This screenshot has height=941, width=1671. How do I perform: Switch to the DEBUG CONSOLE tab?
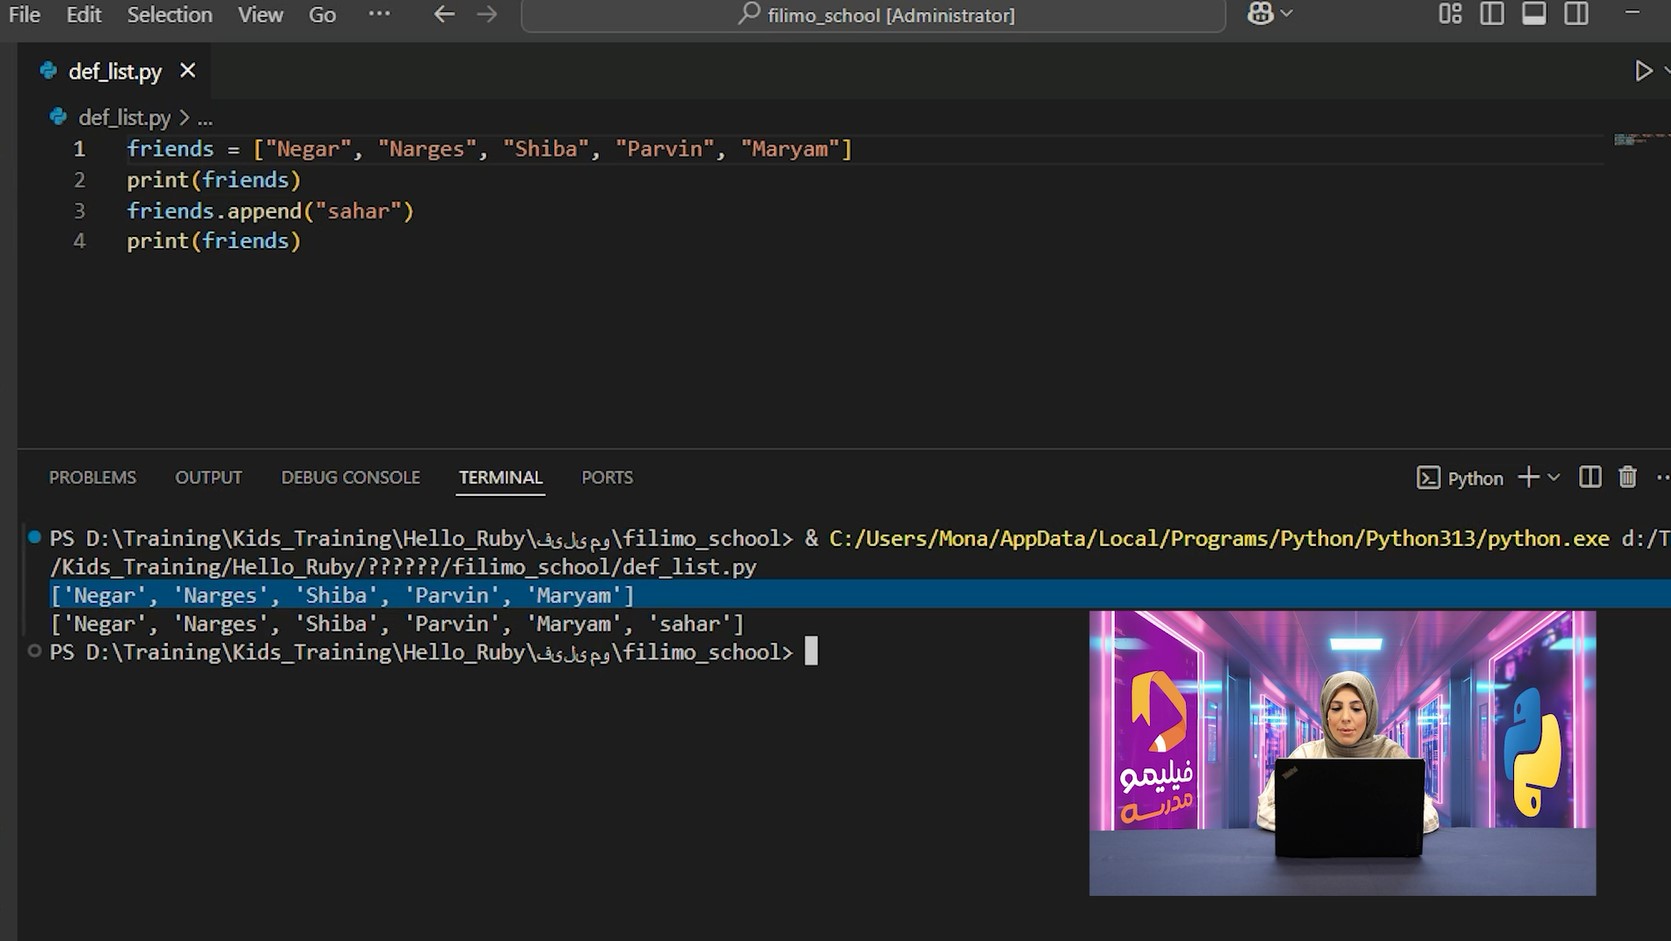click(x=350, y=478)
